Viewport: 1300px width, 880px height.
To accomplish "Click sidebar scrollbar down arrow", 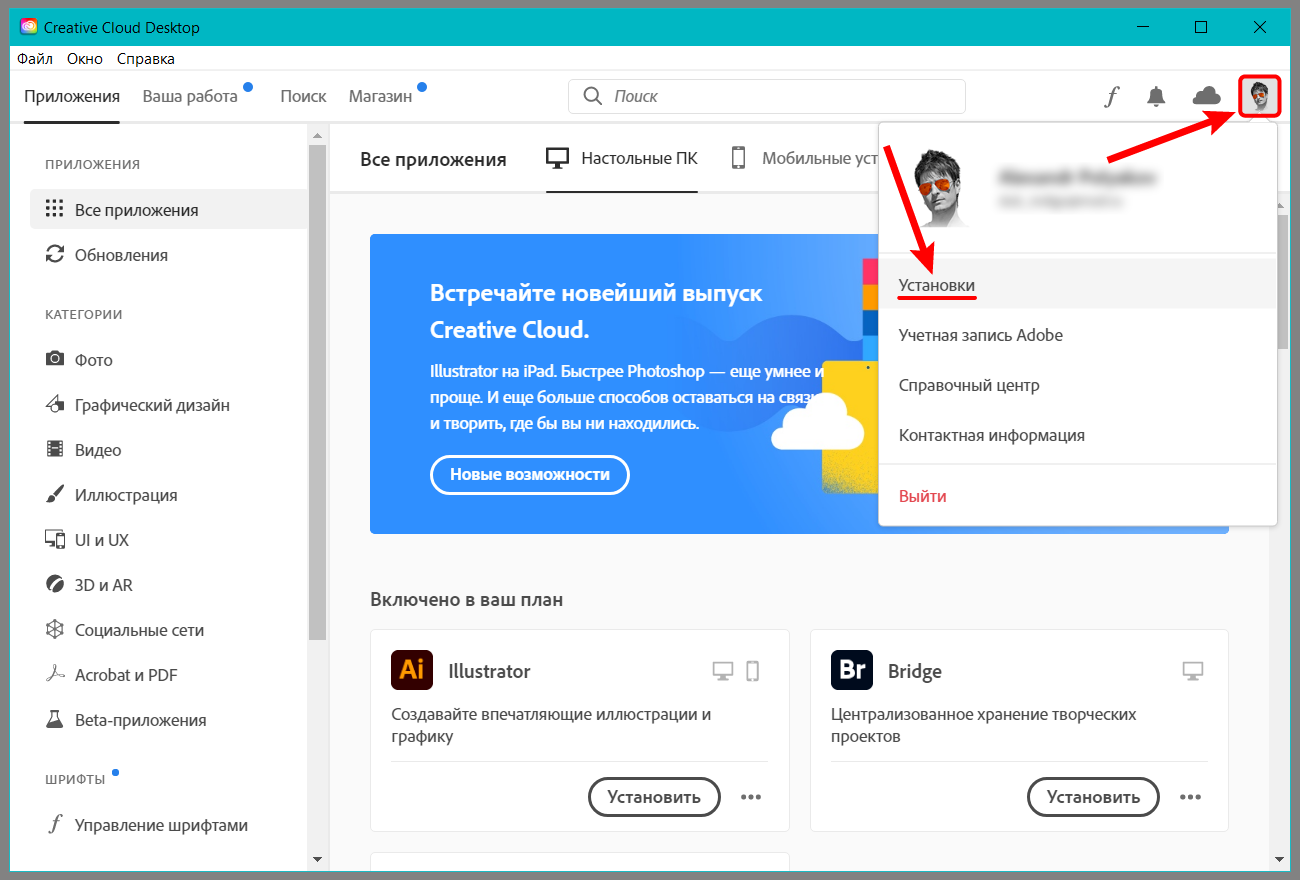I will (318, 858).
